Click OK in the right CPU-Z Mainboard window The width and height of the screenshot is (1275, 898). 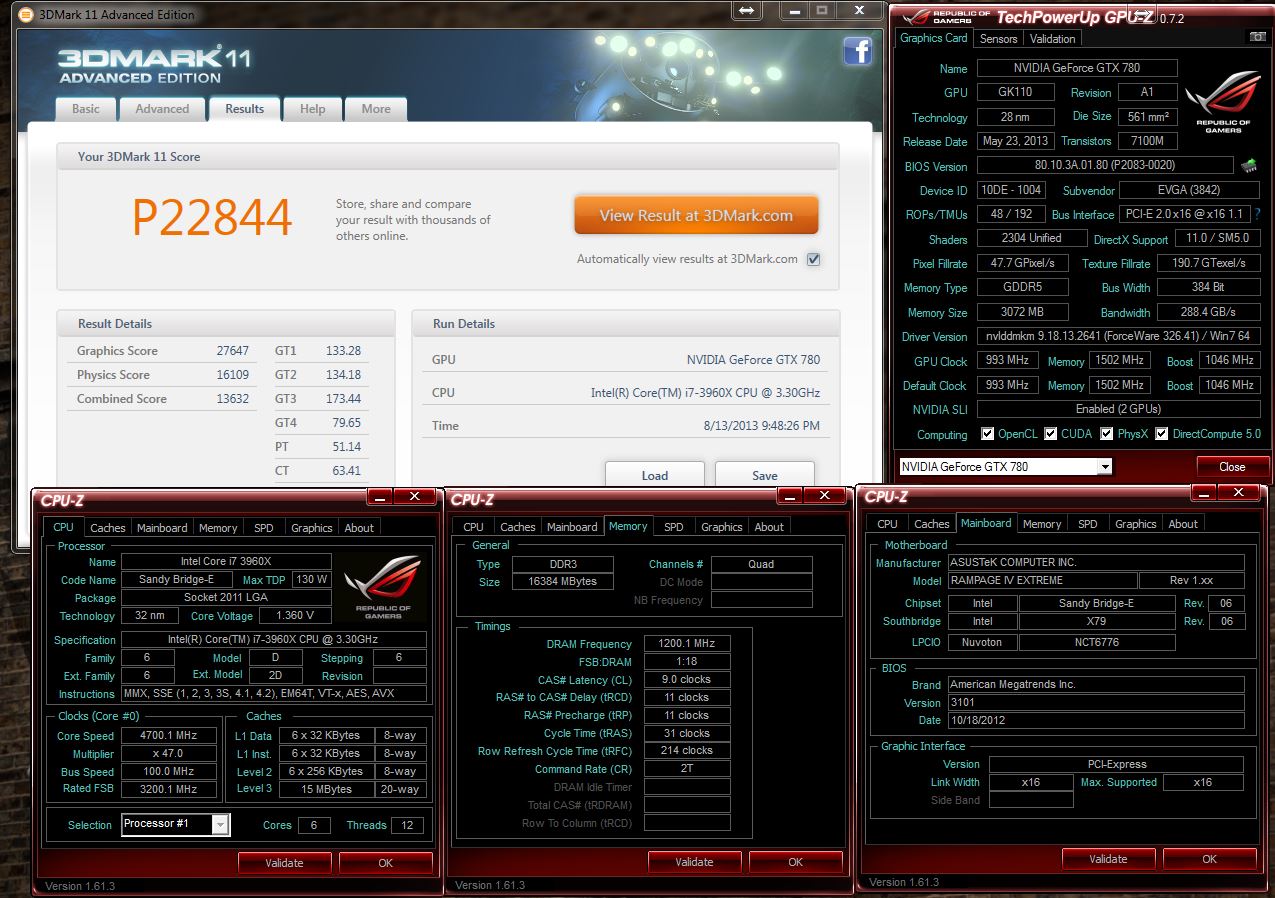(x=1210, y=858)
